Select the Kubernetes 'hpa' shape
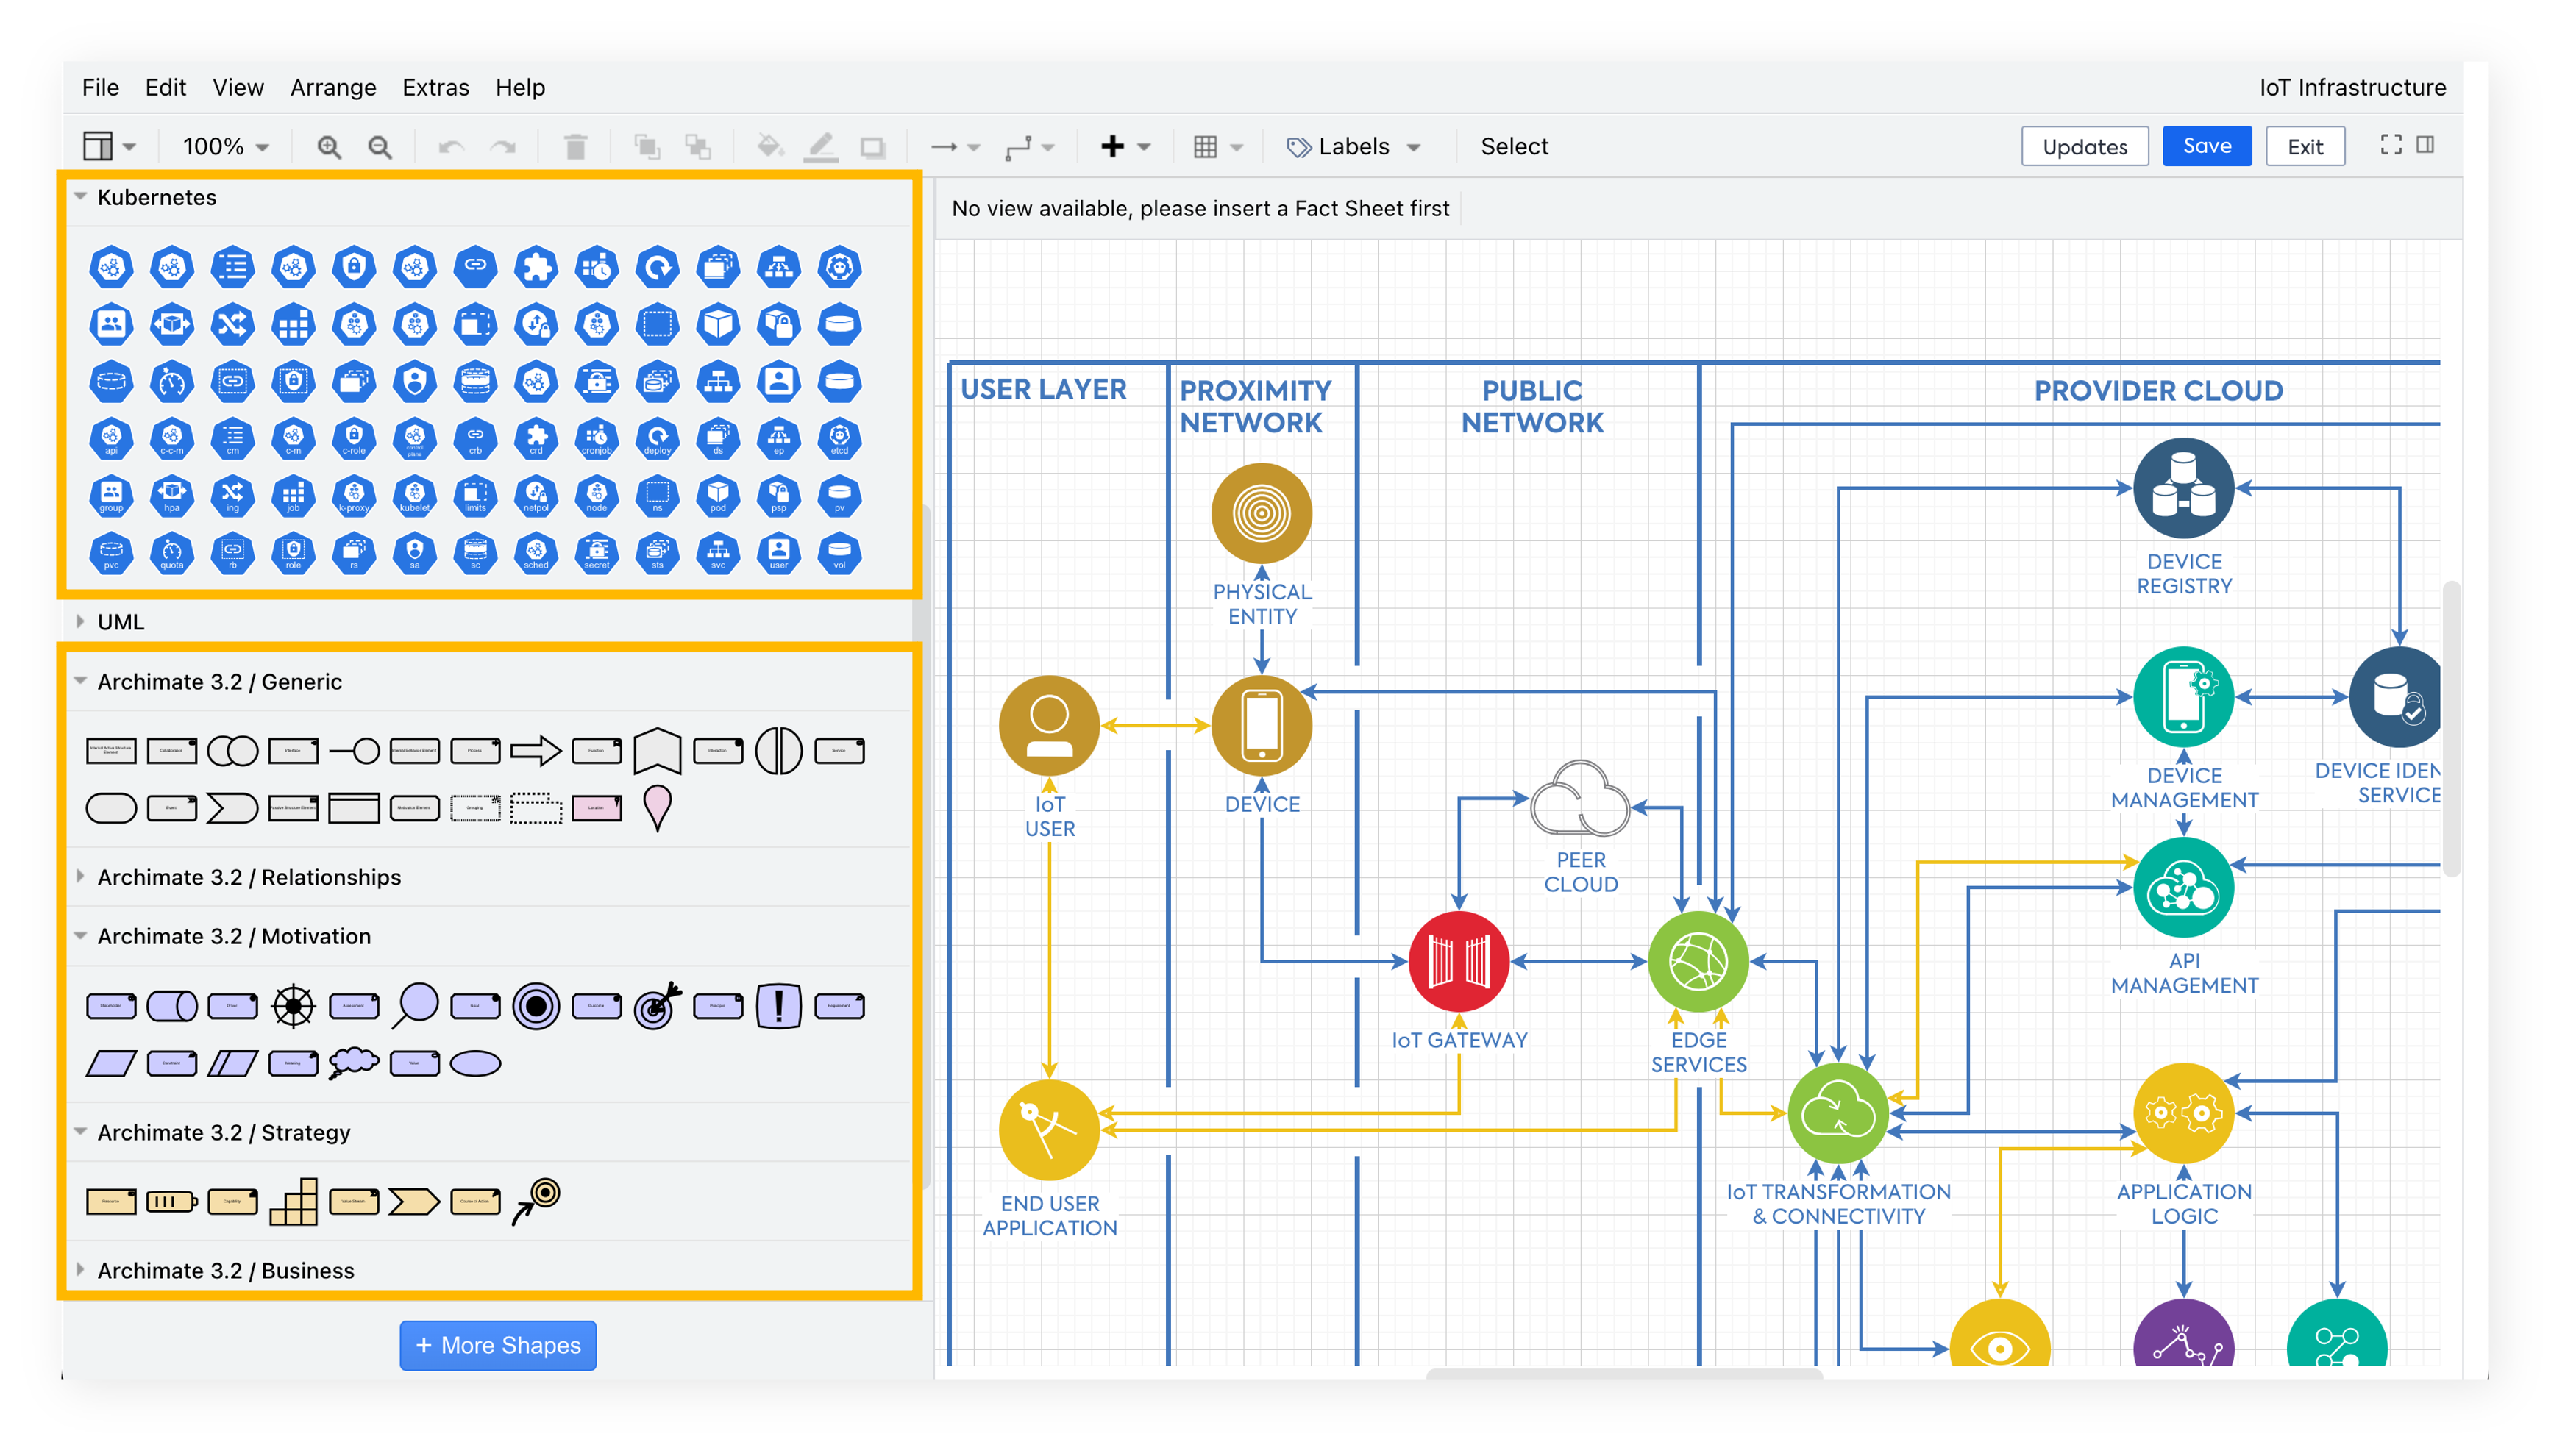Screen dimensions: 2565x1456 click(x=172, y=496)
